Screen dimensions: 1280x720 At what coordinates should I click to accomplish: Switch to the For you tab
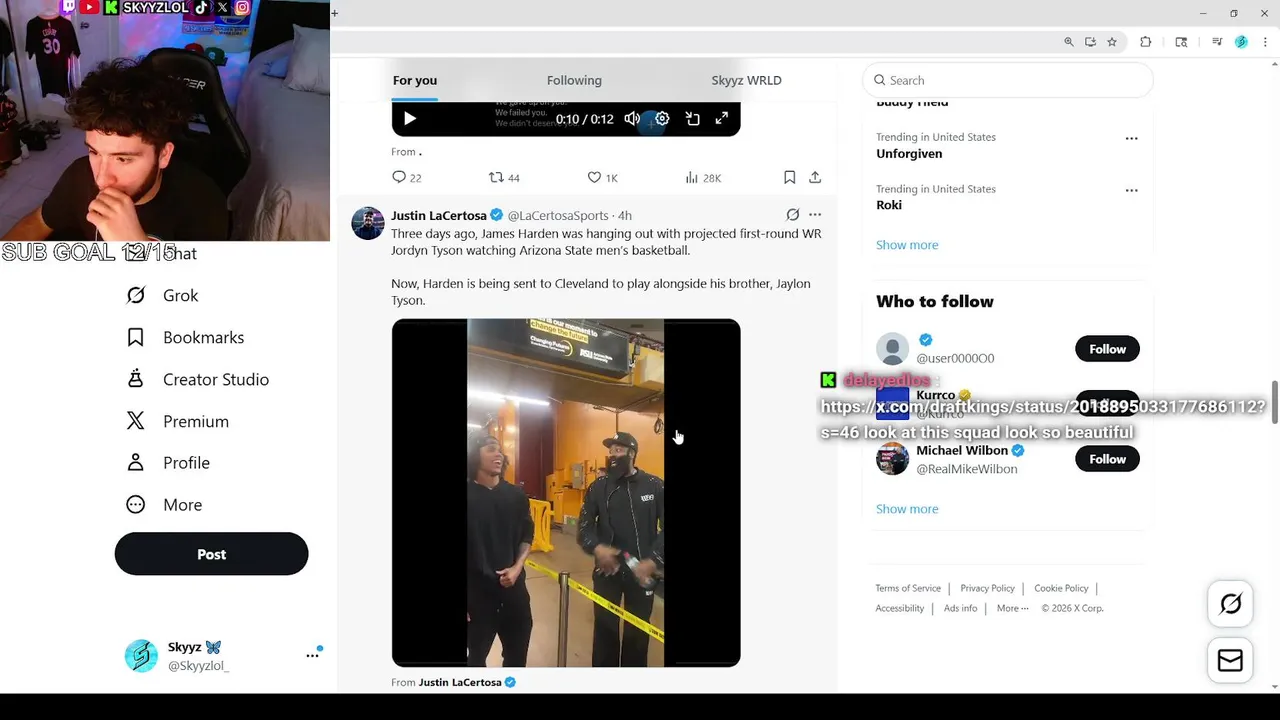[415, 80]
